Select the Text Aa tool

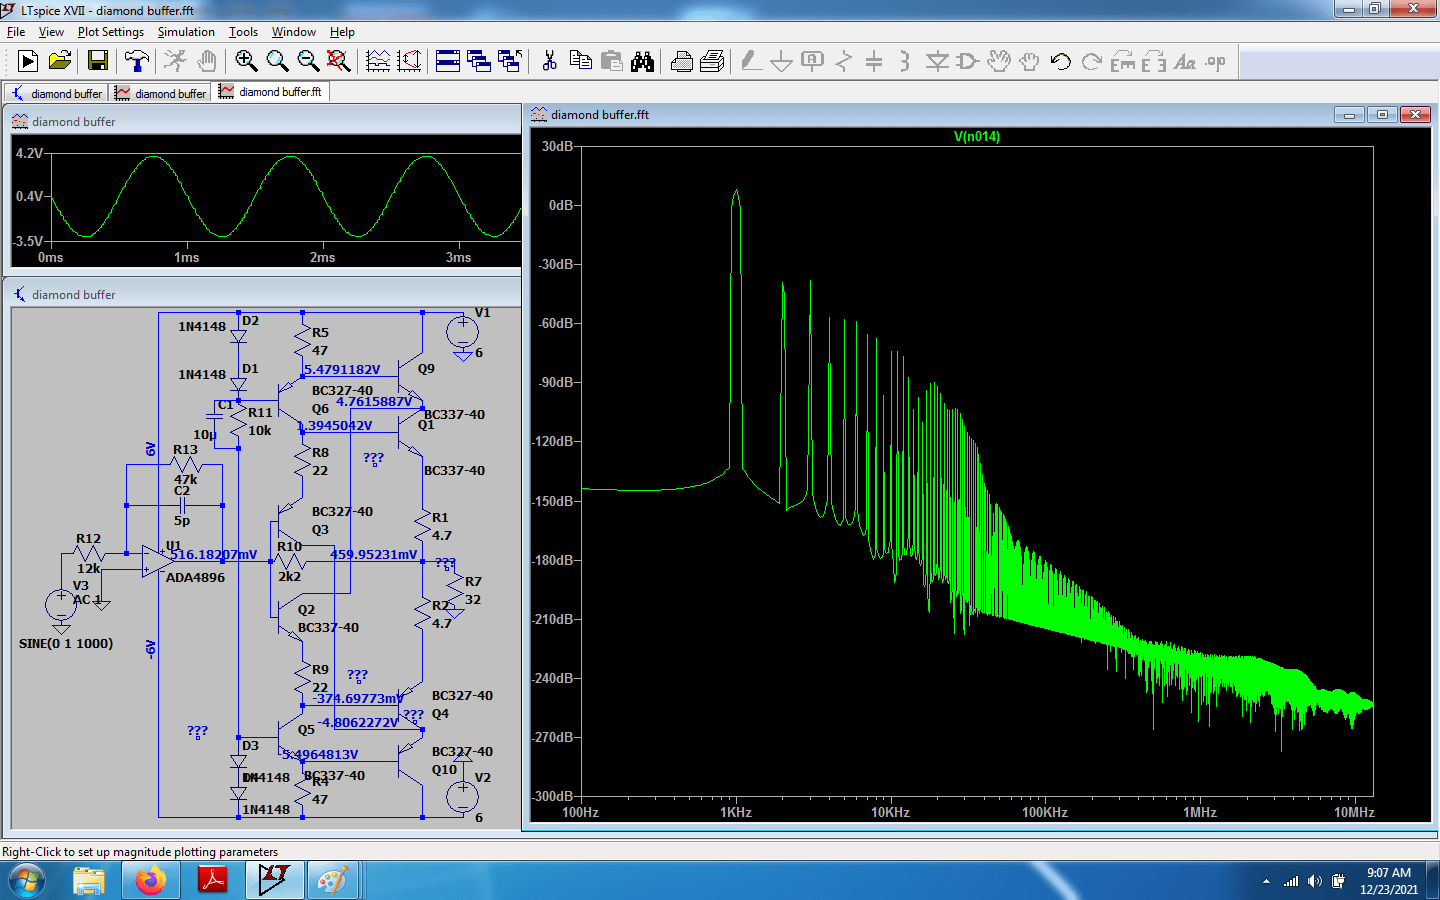tap(1185, 62)
